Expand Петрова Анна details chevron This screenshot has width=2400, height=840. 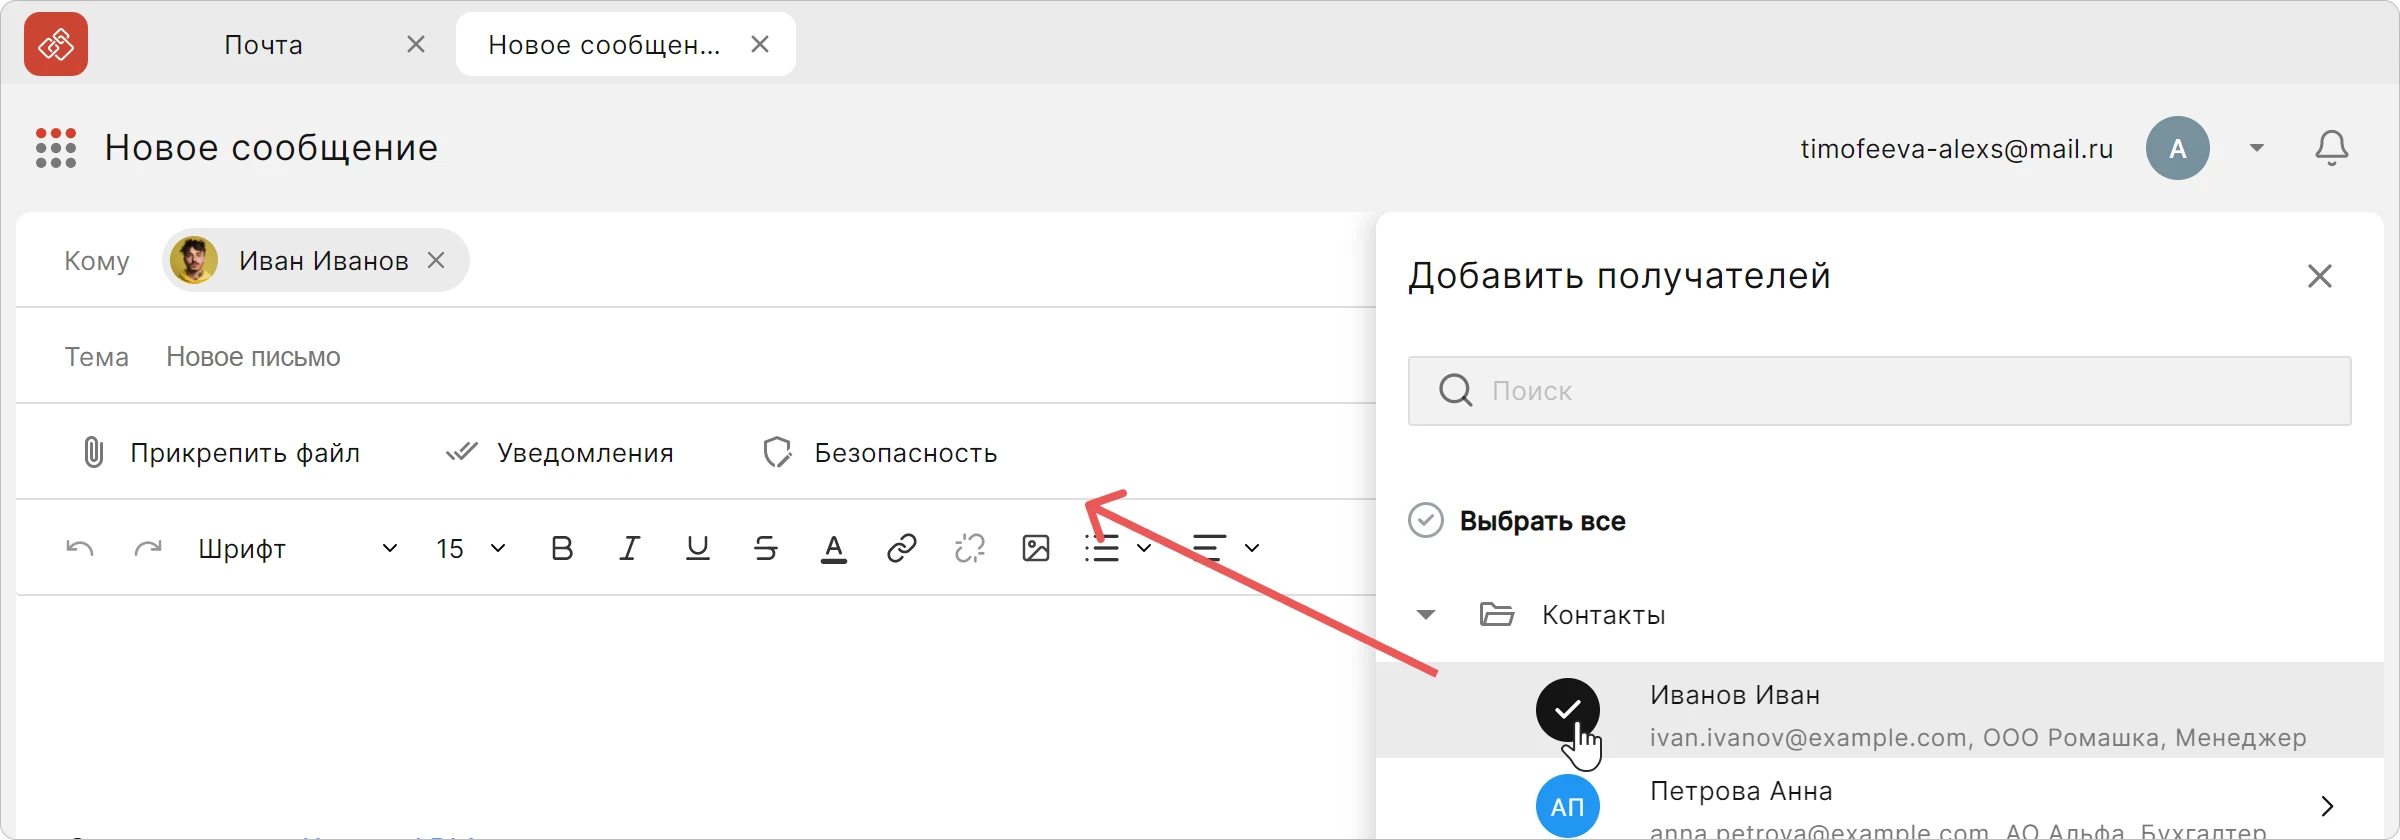tap(2327, 806)
